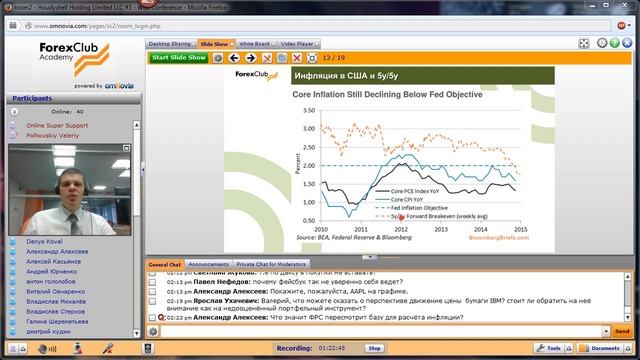Check the box for Александр Алексеев's AAPL message
The image size is (640, 360).
pos(152,291)
